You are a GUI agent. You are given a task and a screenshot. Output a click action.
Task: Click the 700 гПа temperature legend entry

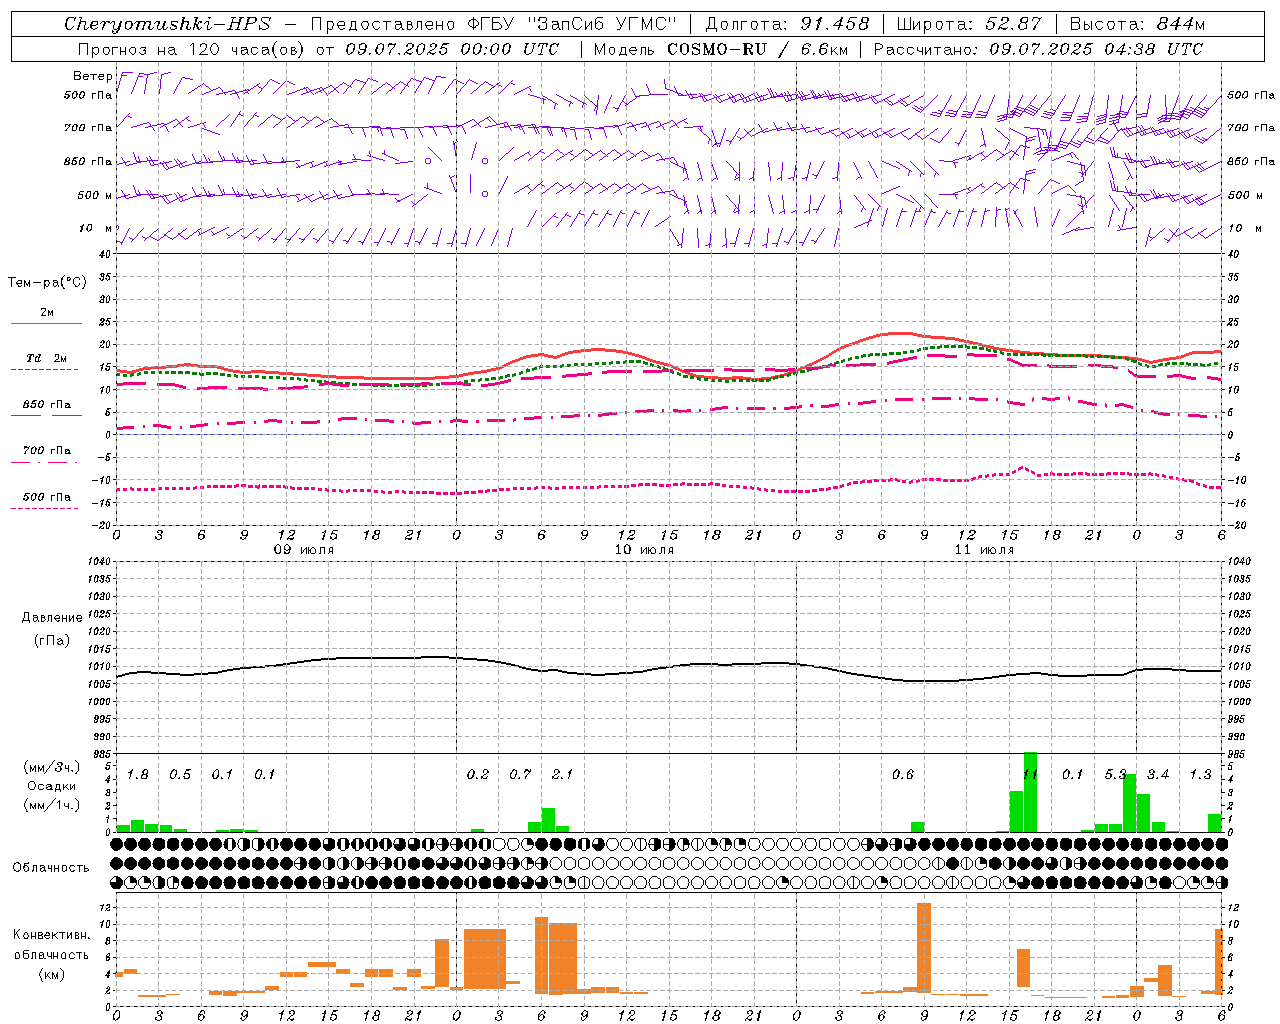47,451
